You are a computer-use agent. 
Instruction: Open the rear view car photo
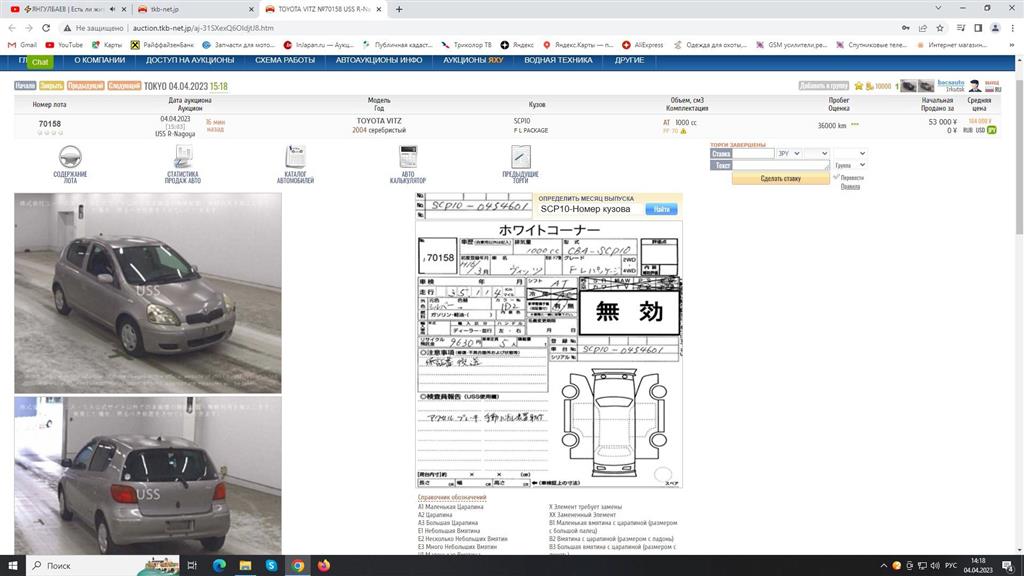point(148,476)
